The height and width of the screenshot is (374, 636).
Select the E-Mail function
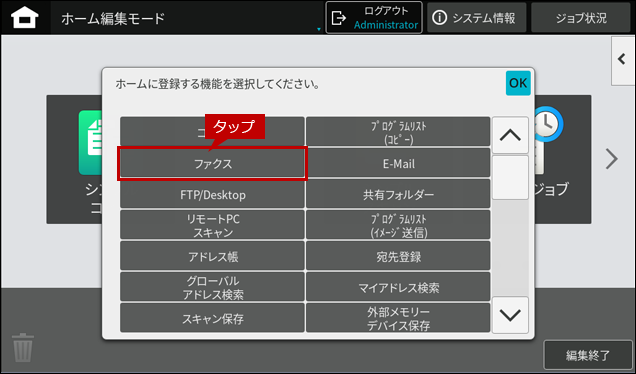398,163
